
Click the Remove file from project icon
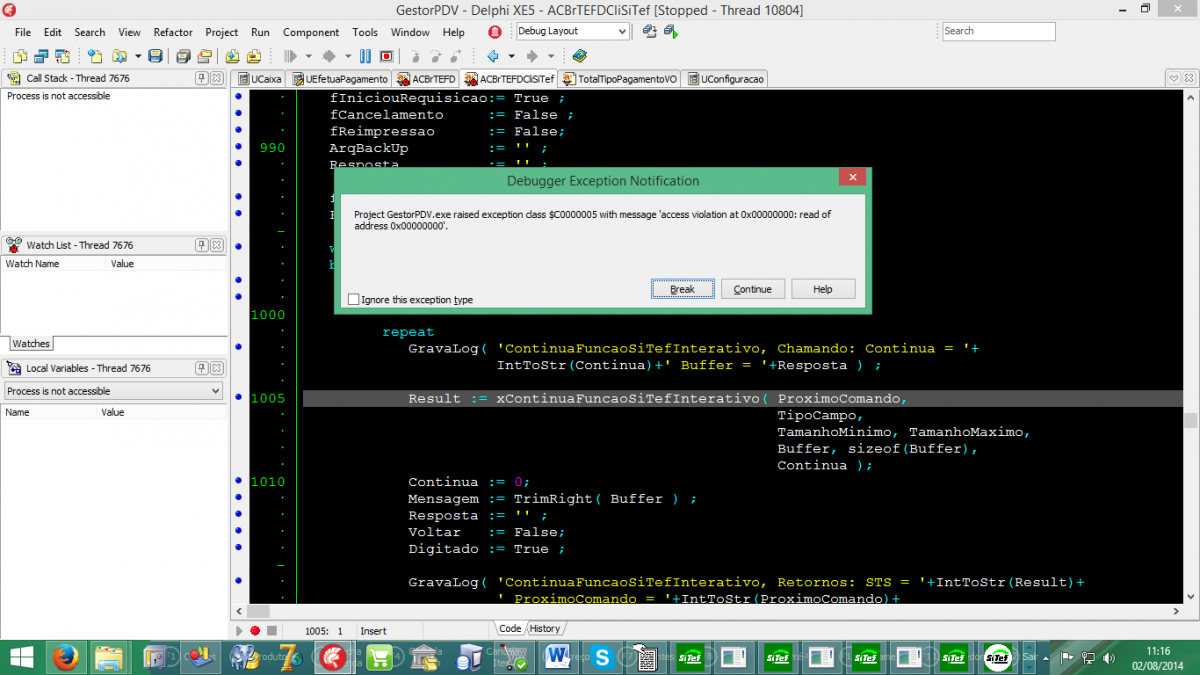coord(254,56)
